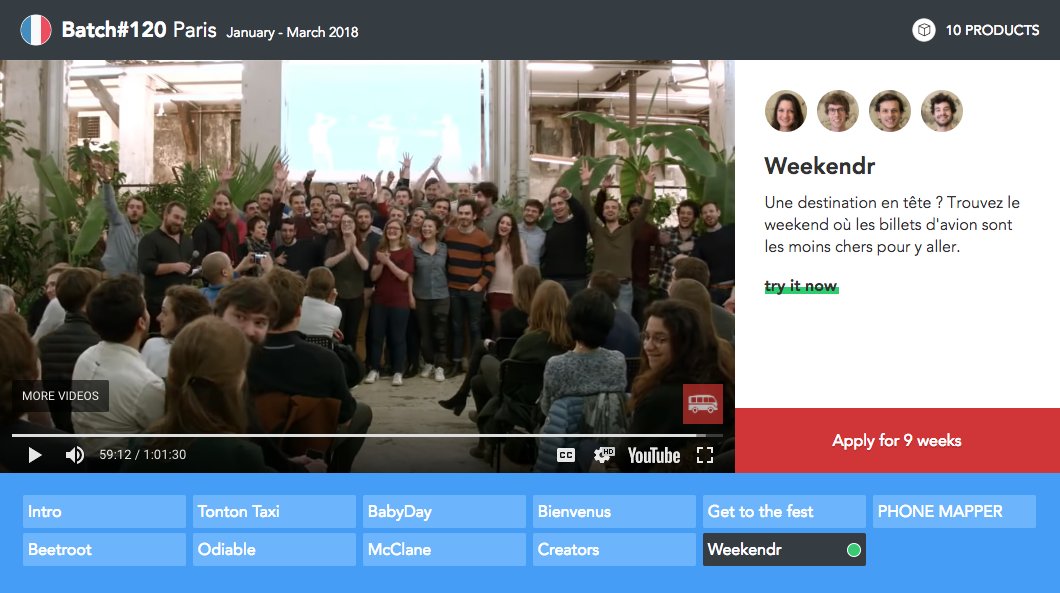1060x593 pixels.
Task: Follow the 'try it now' link
Action: point(801,286)
